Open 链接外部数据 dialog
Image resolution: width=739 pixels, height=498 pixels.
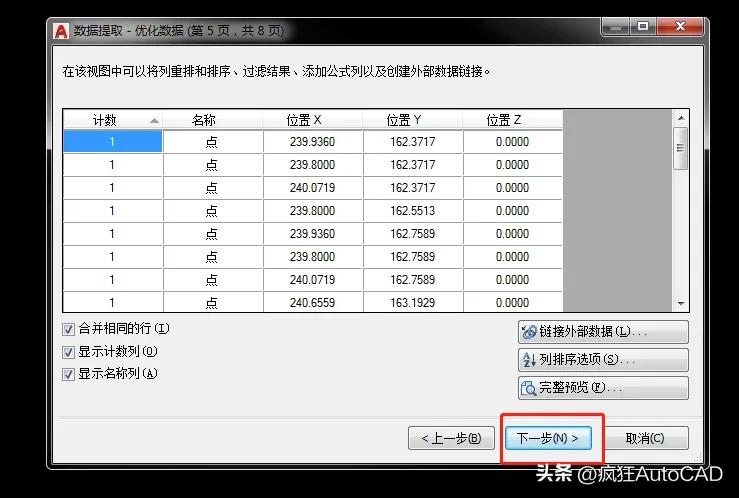coord(603,332)
